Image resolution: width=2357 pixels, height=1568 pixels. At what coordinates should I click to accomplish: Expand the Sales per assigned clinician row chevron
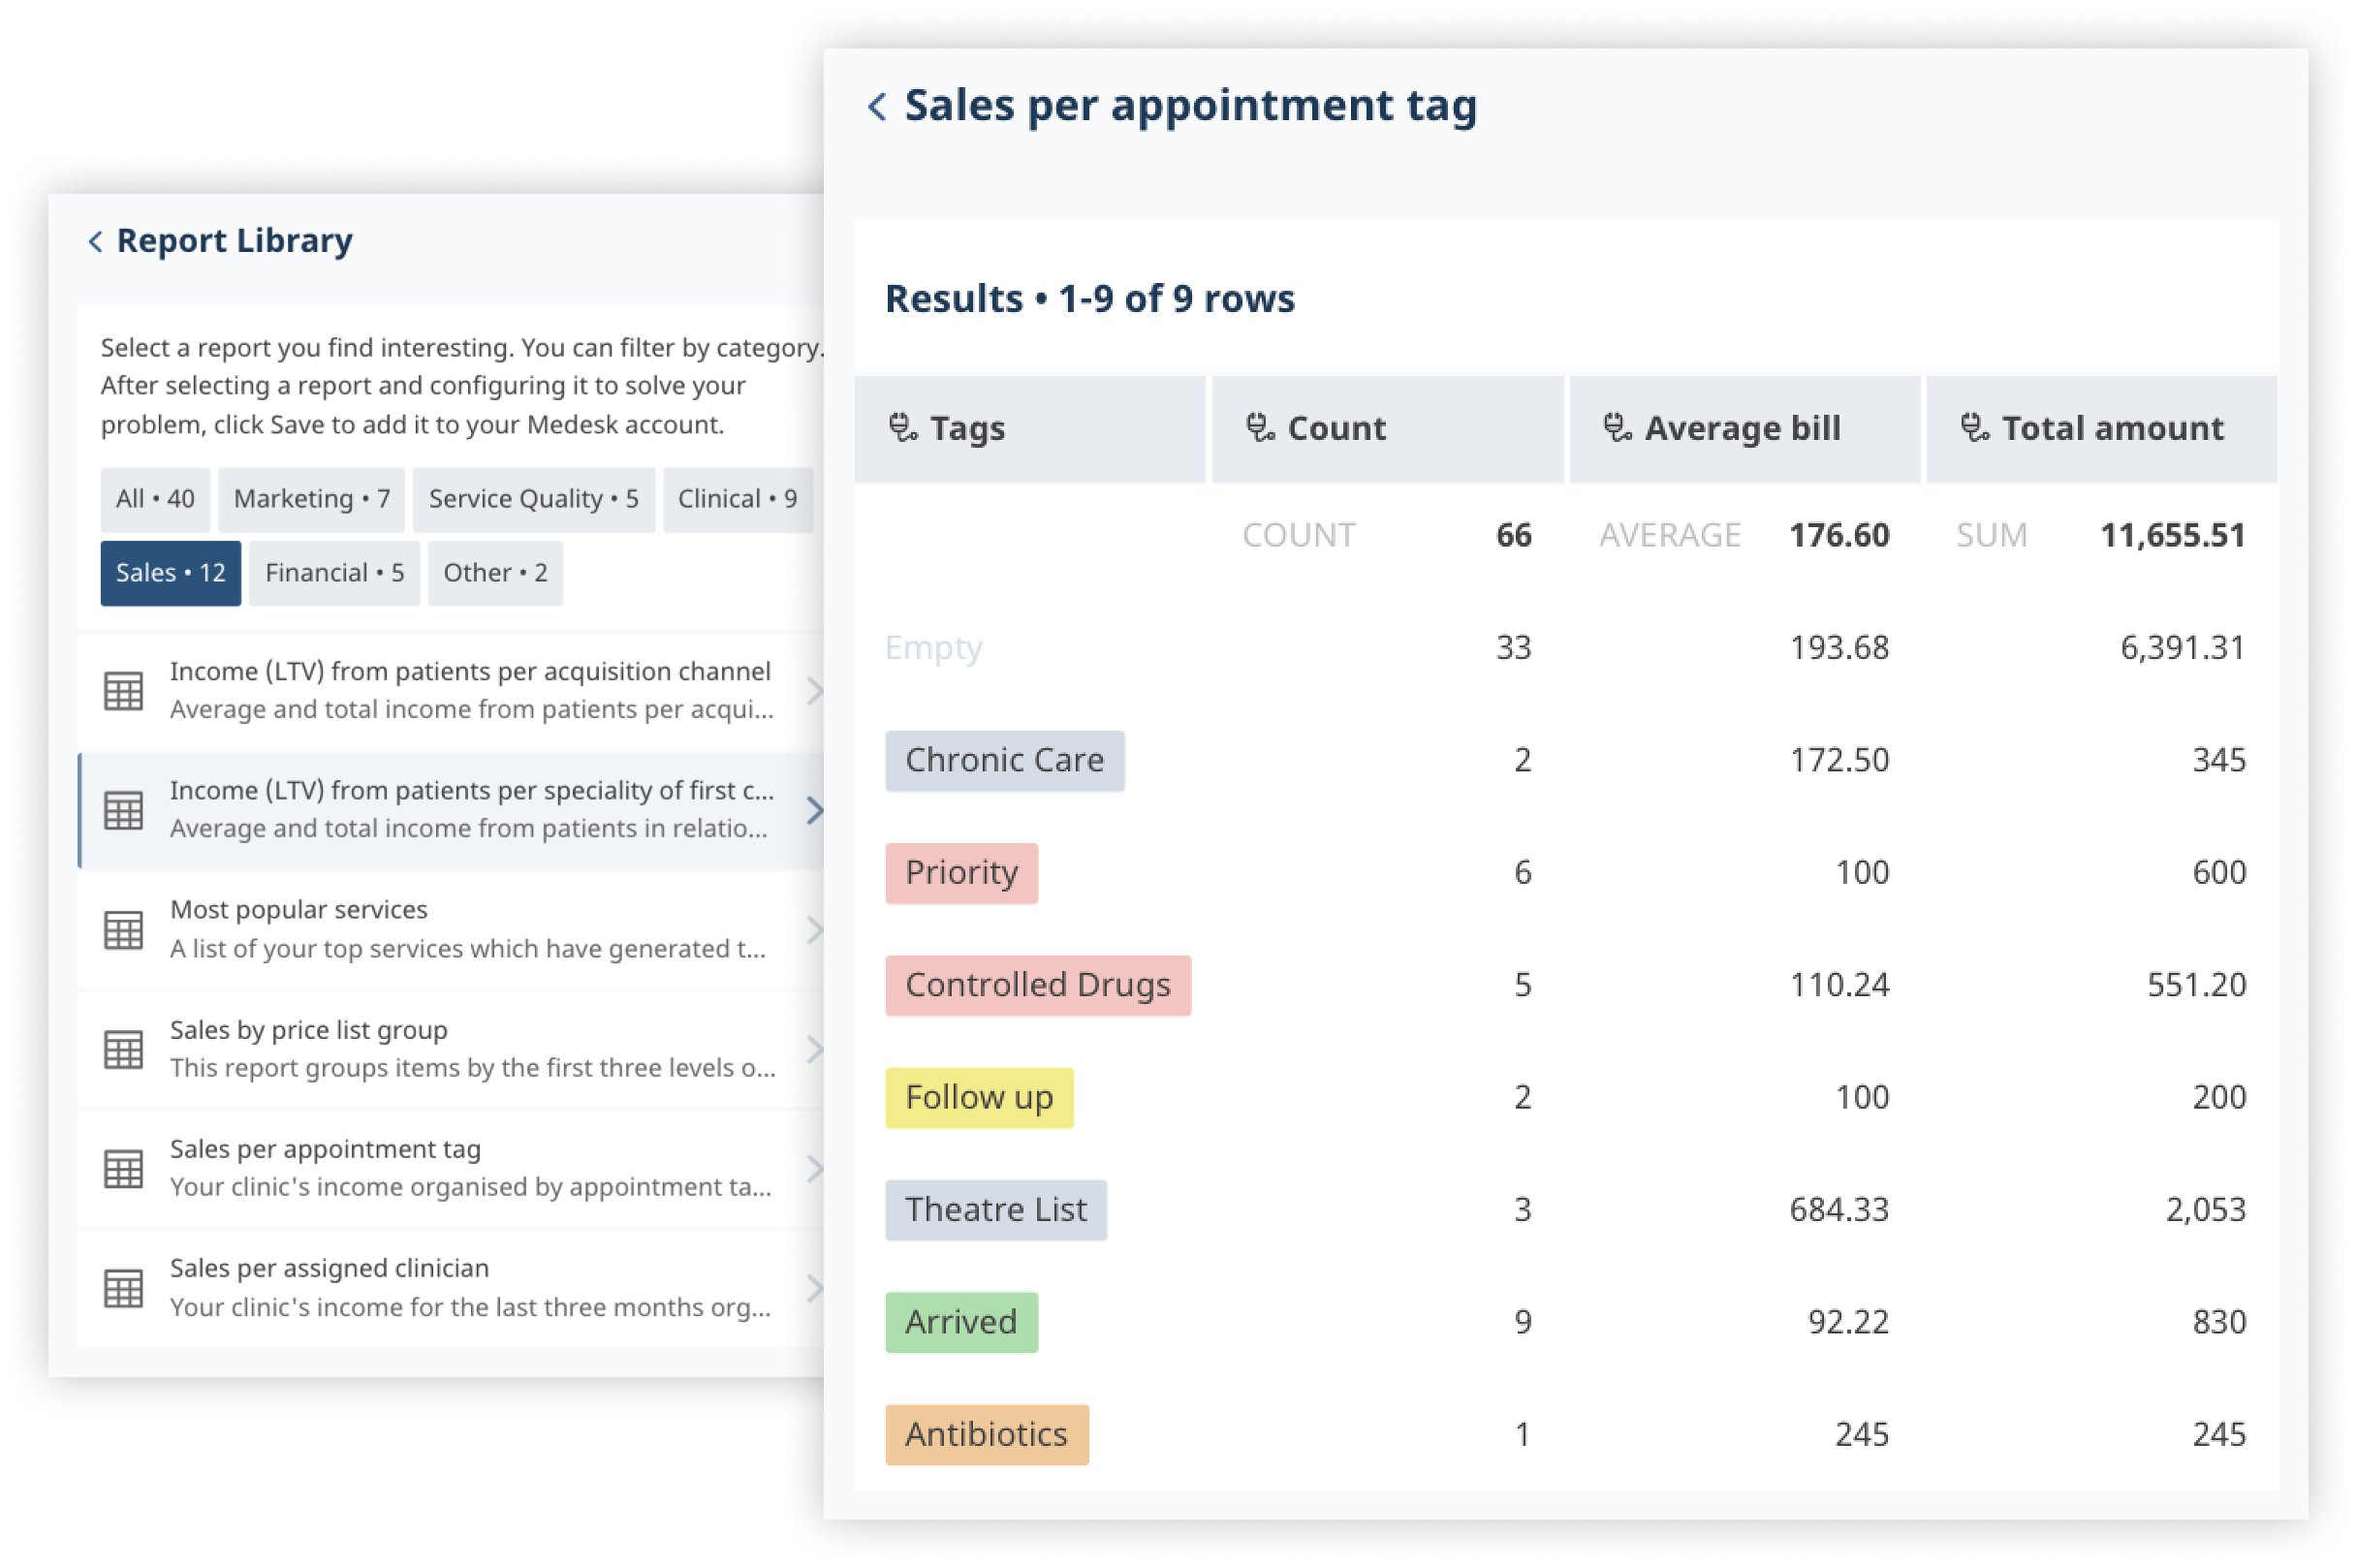tap(812, 1288)
